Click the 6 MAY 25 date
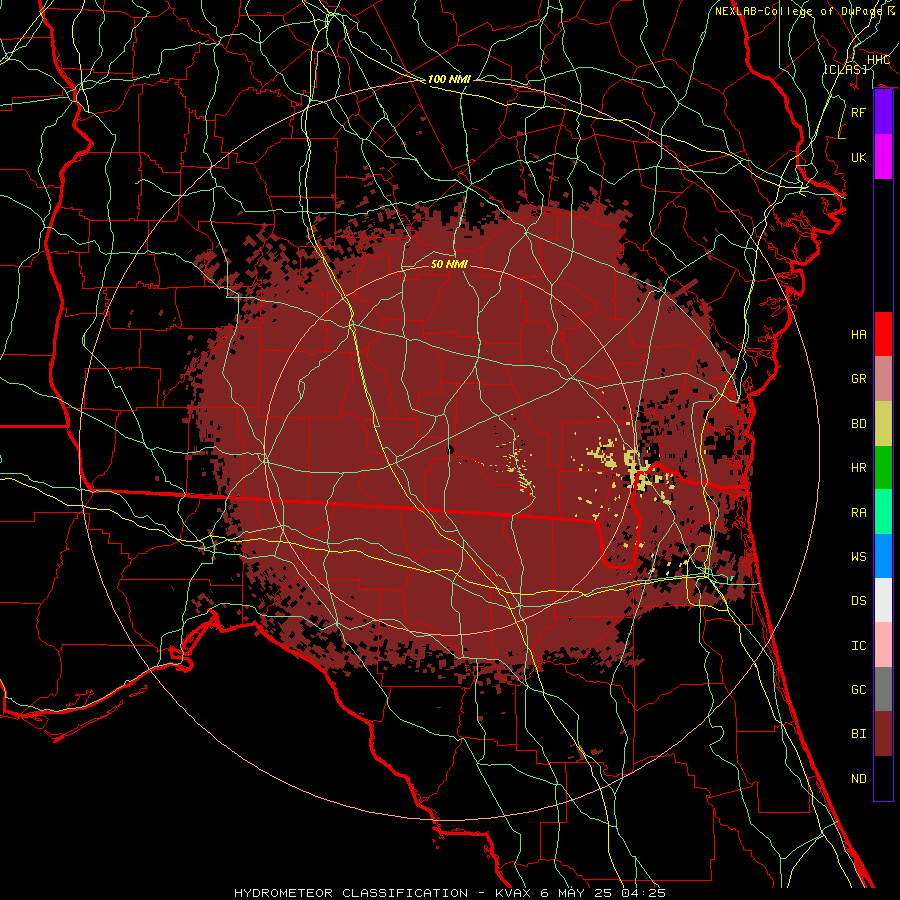Image resolution: width=900 pixels, height=900 pixels. [576, 893]
